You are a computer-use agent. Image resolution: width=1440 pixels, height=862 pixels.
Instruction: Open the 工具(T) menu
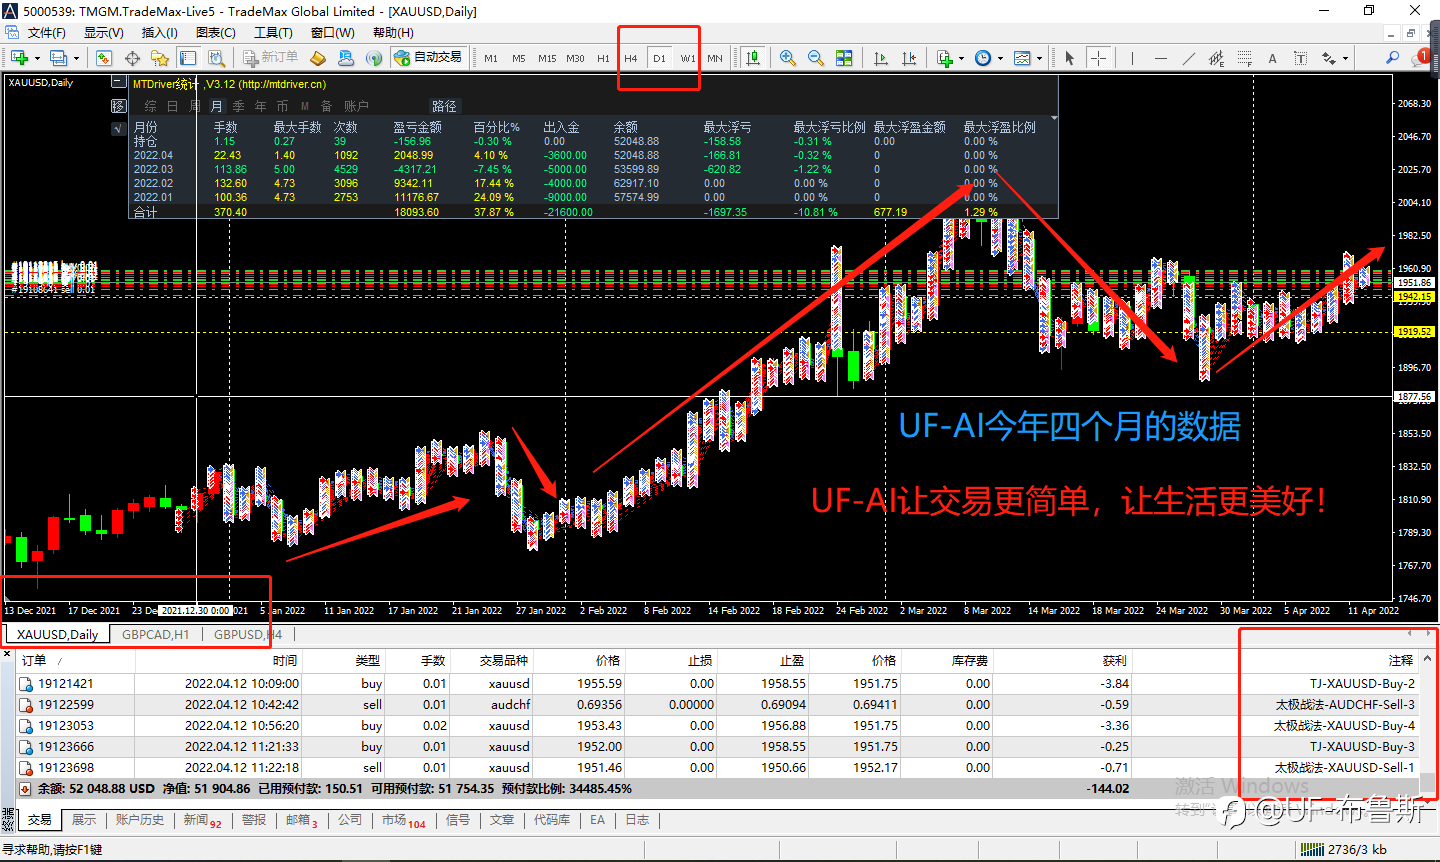(273, 32)
